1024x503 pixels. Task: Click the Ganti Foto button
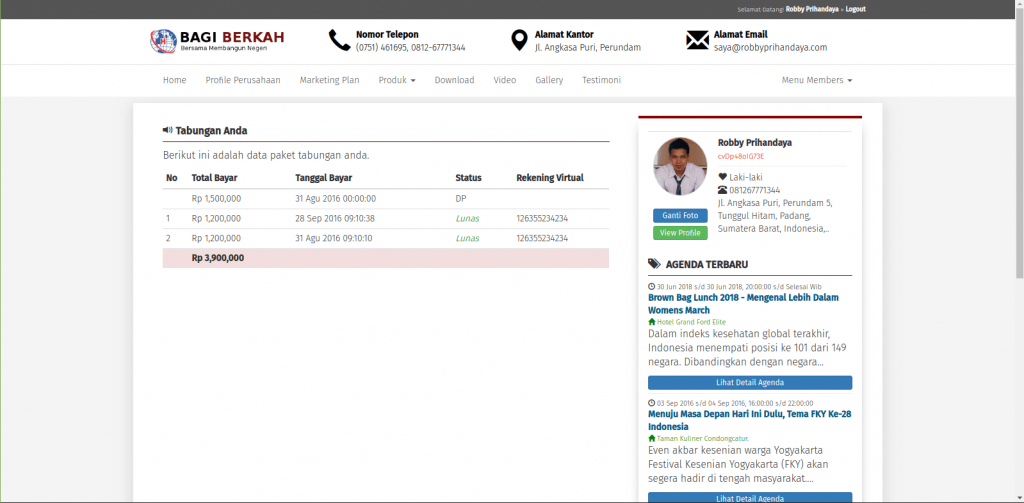click(x=680, y=216)
